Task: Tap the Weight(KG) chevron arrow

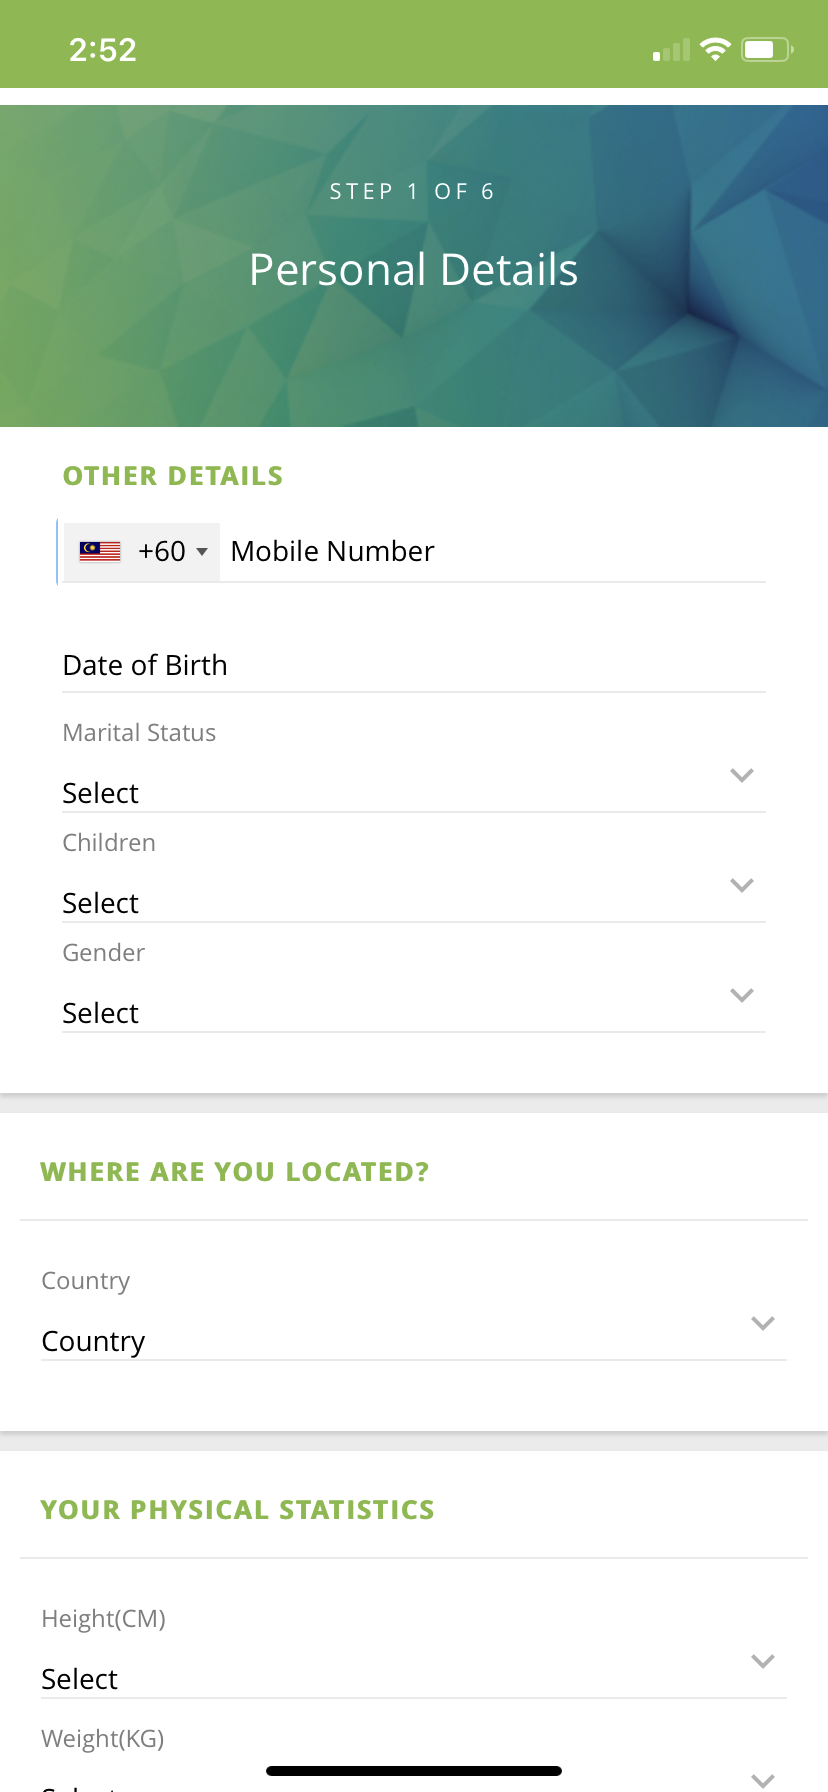Action: [763, 1780]
